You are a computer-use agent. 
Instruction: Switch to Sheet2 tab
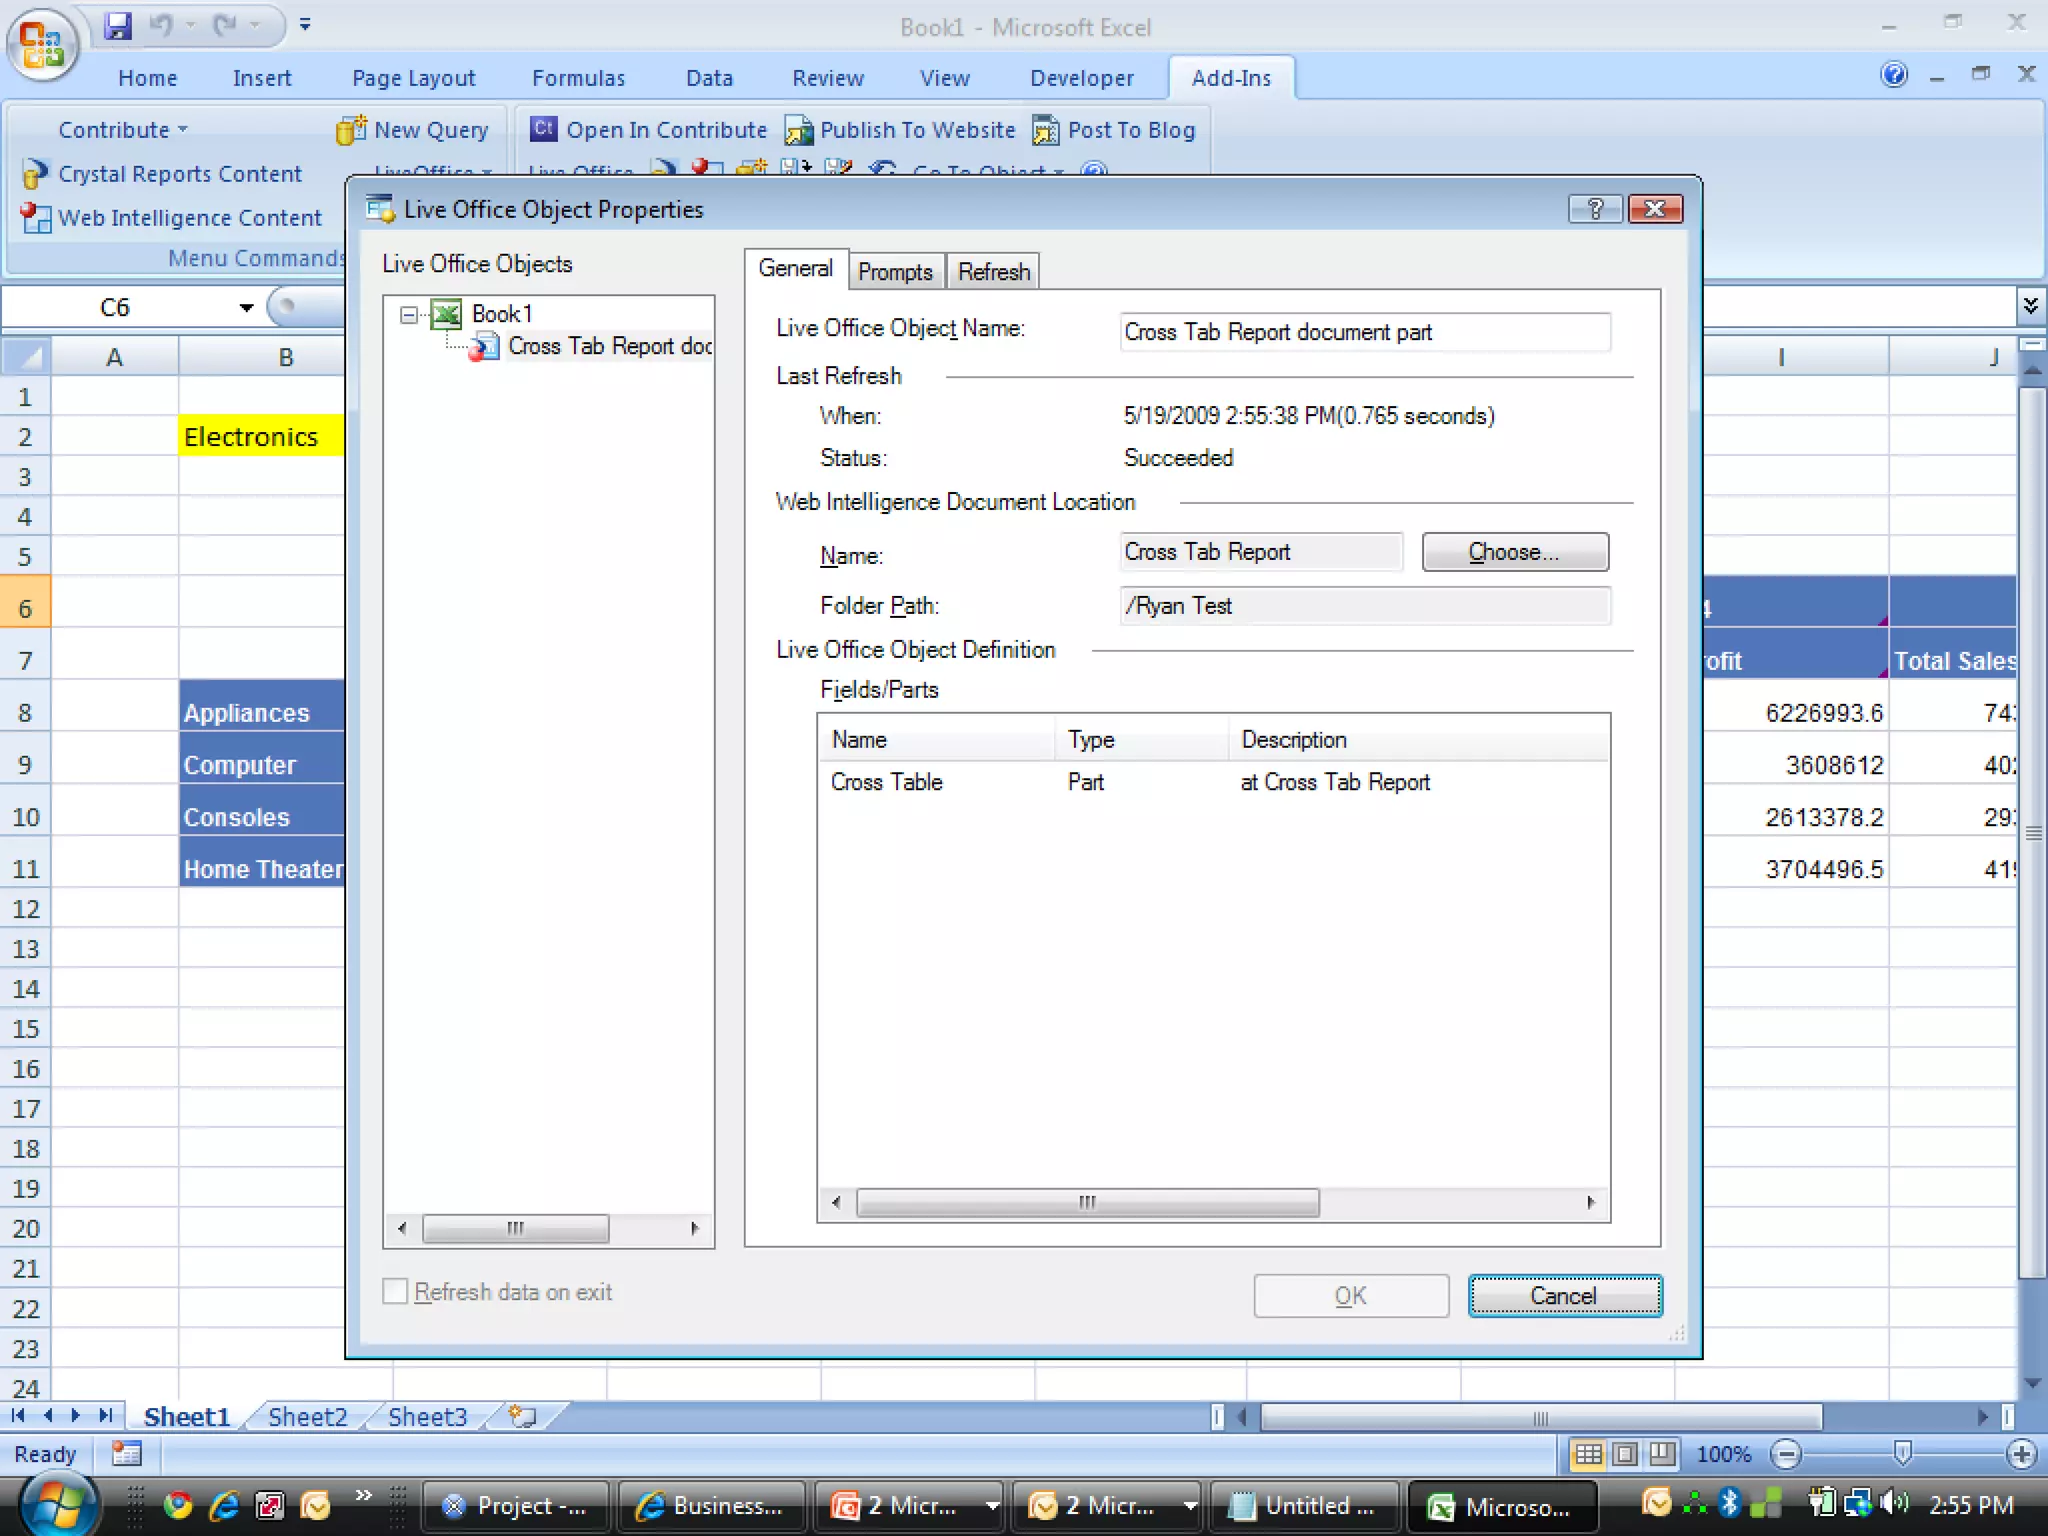tap(307, 1417)
